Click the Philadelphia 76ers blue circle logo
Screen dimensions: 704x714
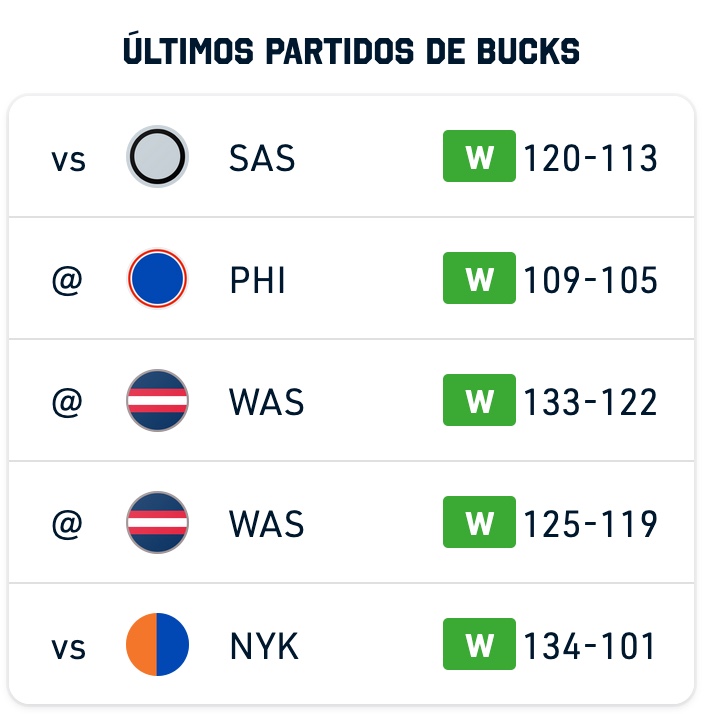tap(157, 278)
